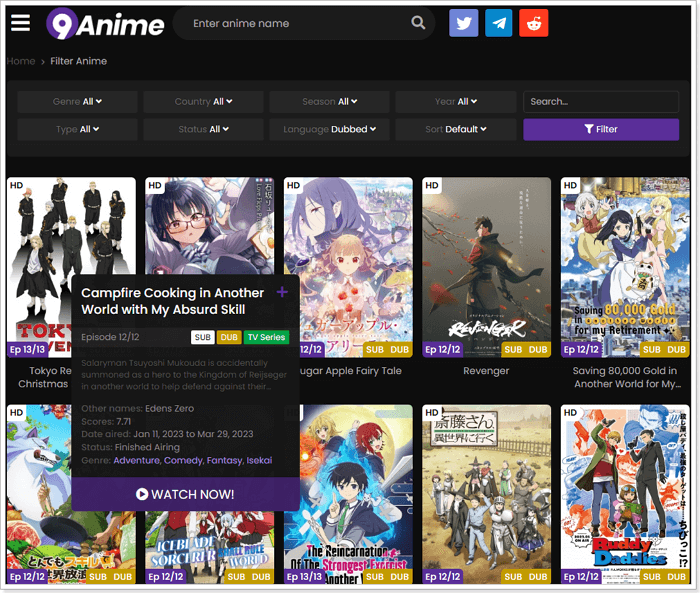The image size is (700, 593).
Task: Open the Handyman Saitou poster with armored group
Action: (x=486, y=494)
